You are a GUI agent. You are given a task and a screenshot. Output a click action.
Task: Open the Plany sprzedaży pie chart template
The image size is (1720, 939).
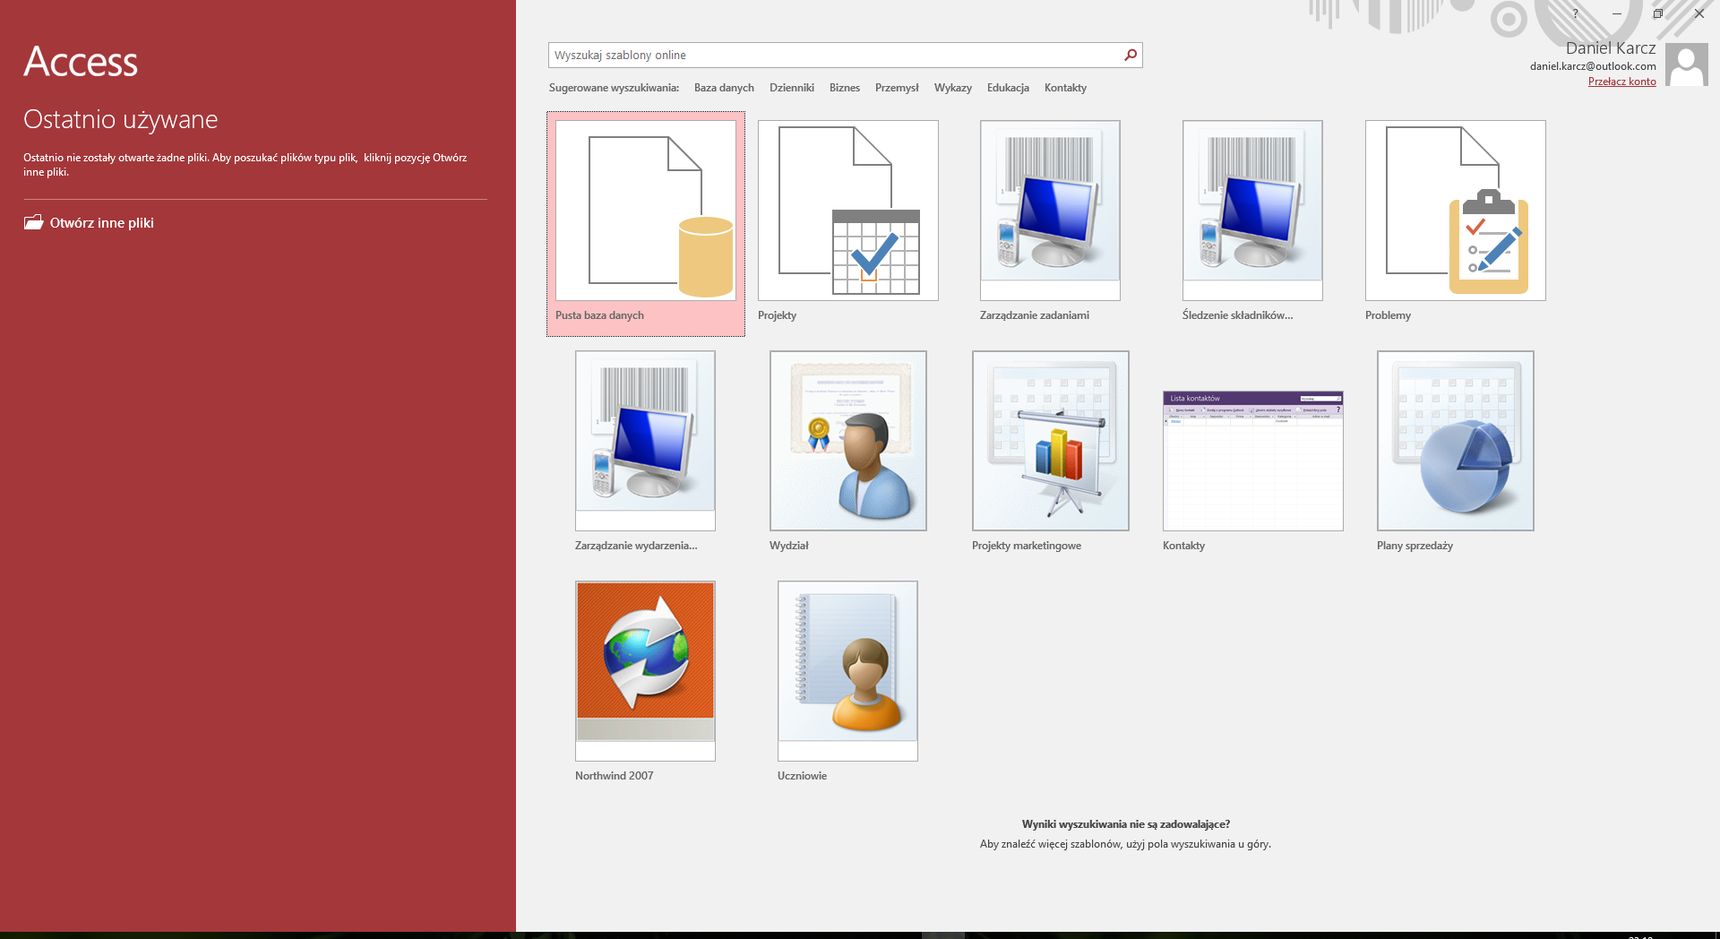click(x=1455, y=441)
